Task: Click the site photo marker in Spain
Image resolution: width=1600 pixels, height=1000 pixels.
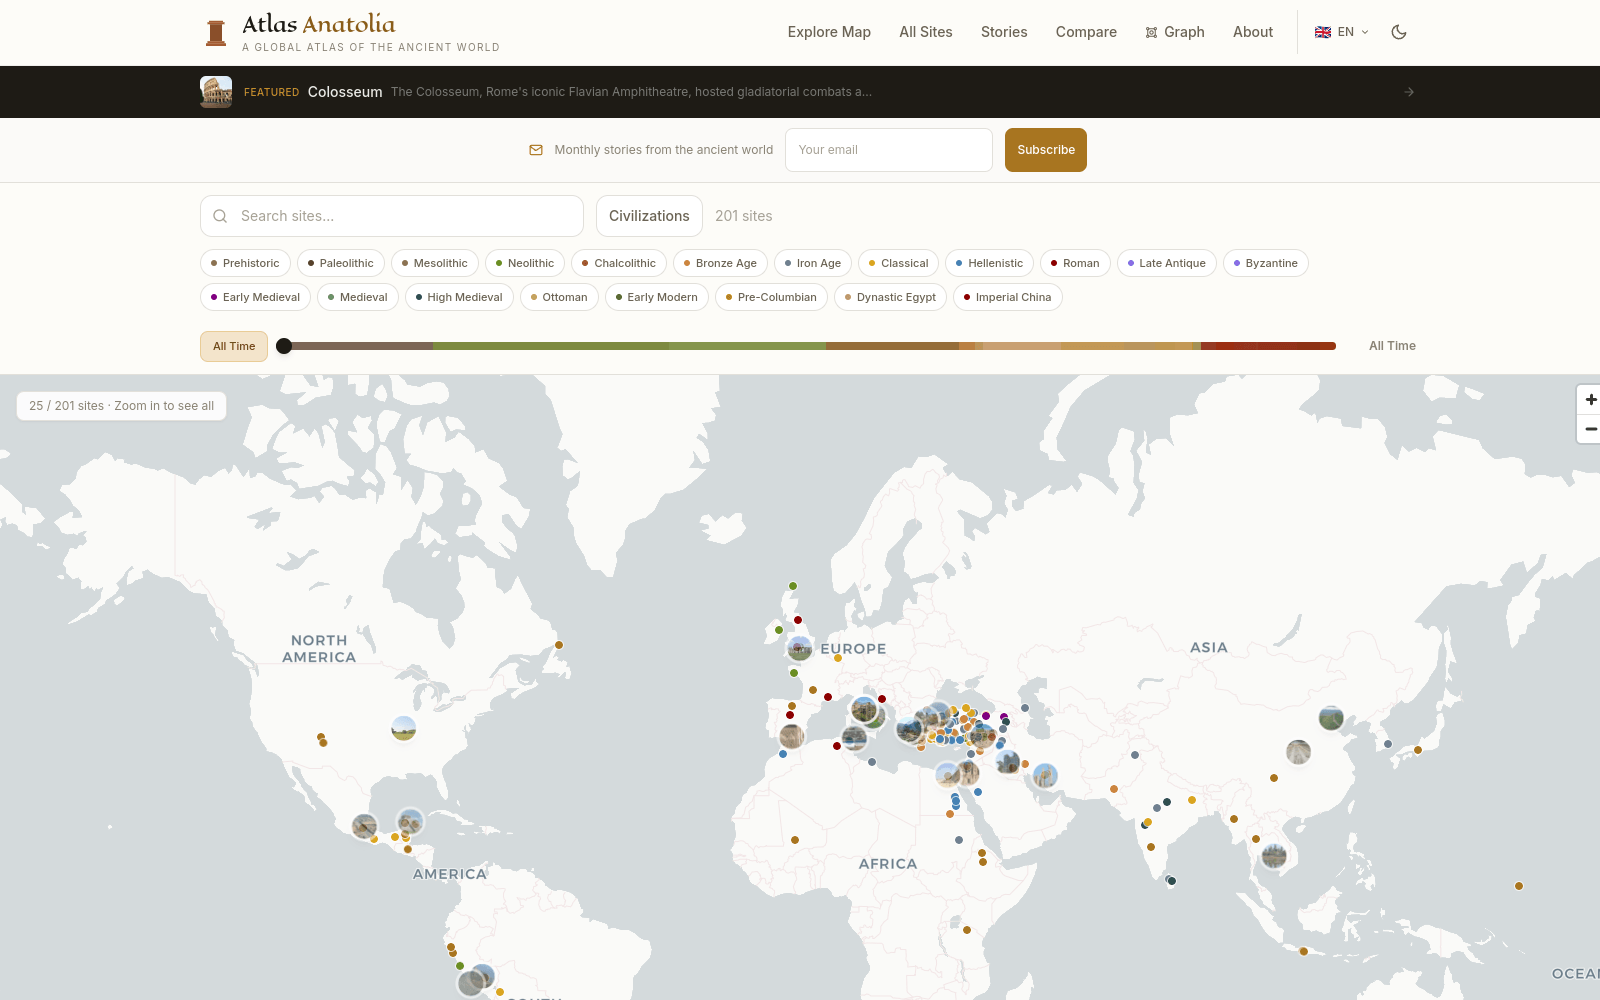Action: (792, 737)
